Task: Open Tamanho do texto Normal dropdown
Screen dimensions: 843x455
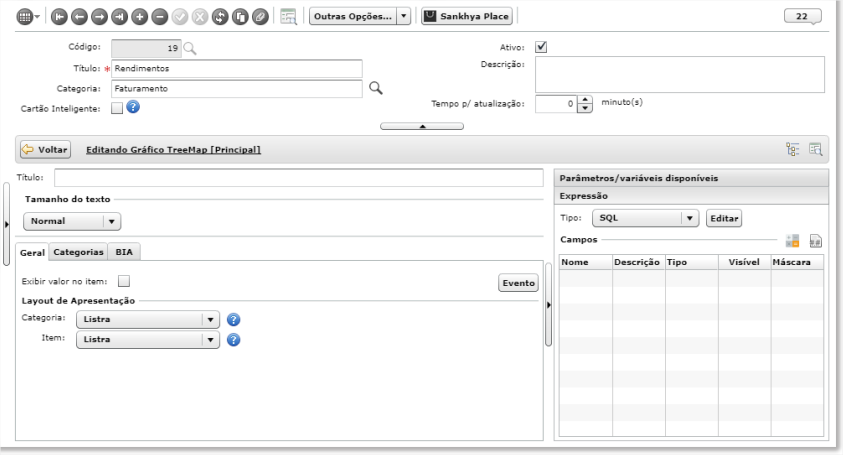Action: coord(72,221)
